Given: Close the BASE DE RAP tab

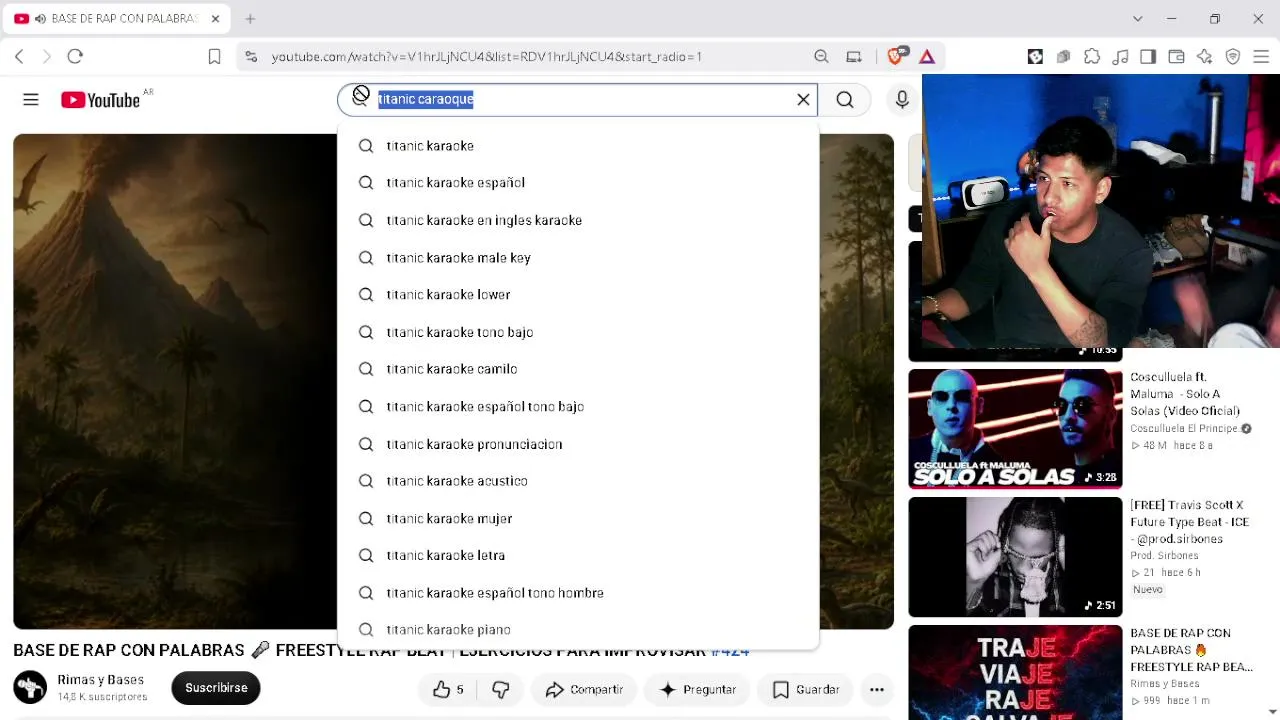Looking at the screenshot, I should (215, 19).
